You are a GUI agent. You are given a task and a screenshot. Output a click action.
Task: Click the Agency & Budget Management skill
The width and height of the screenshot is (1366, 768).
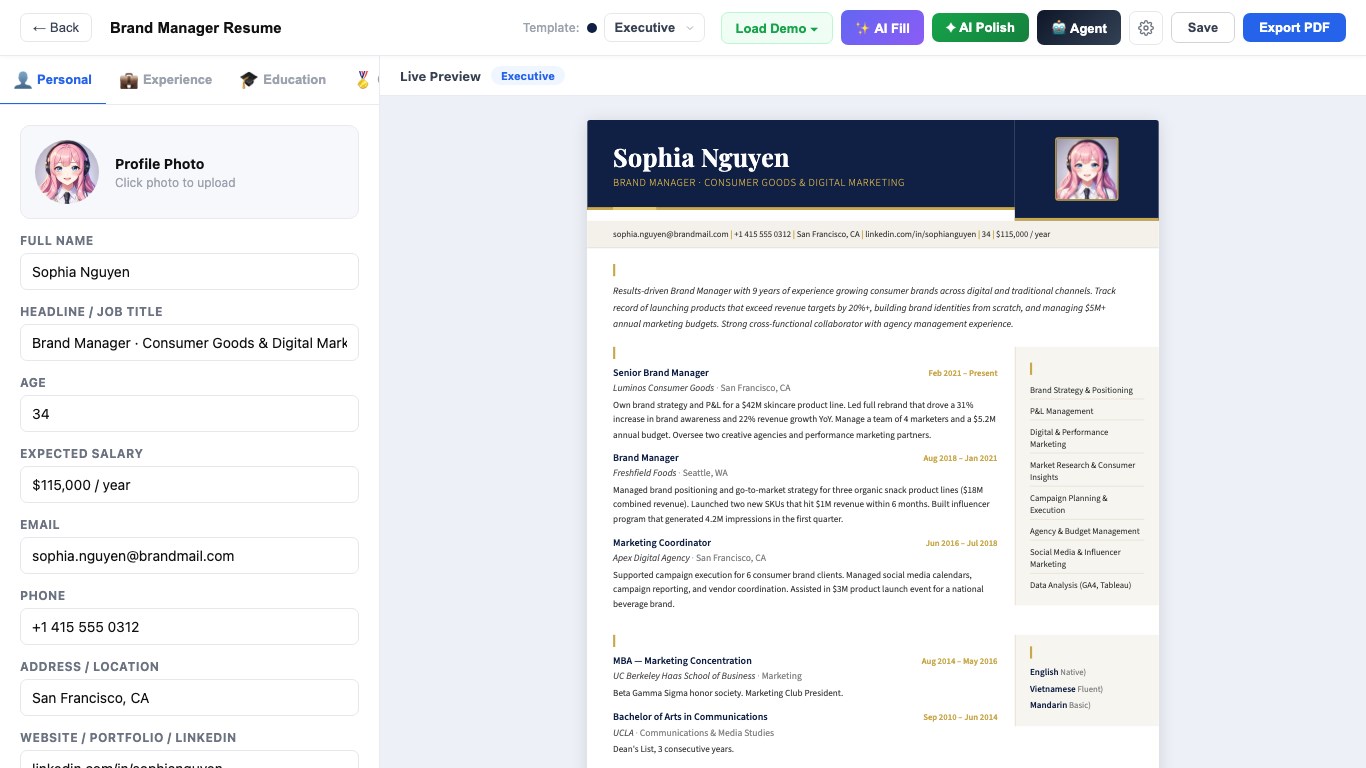click(x=1085, y=531)
